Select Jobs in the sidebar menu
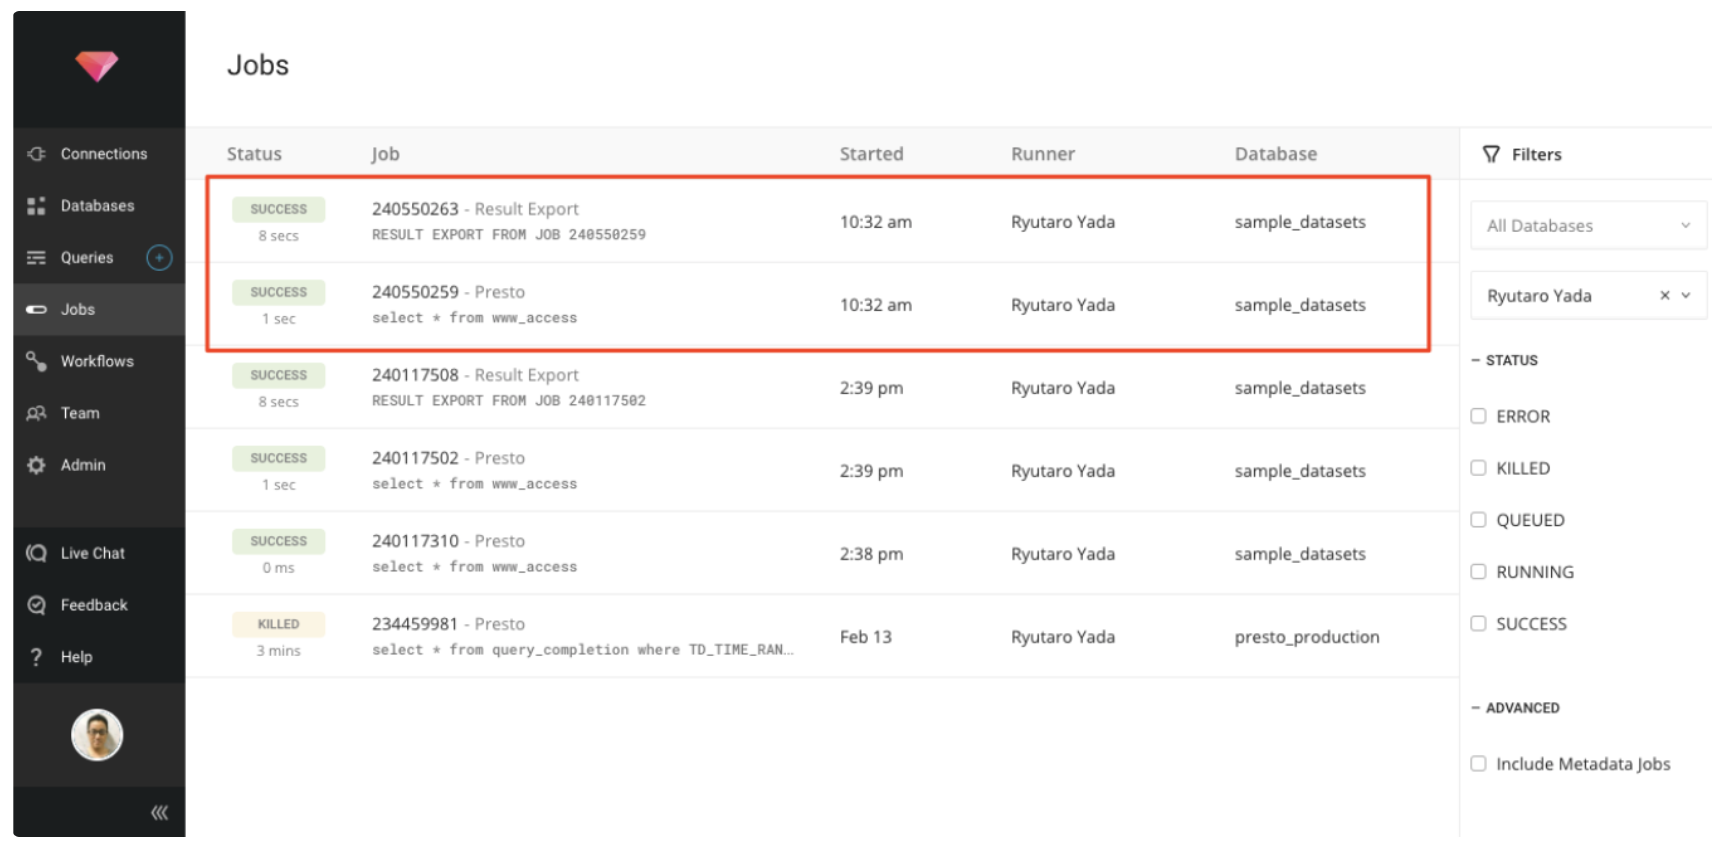The width and height of the screenshot is (1728, 844). (x=78, y=310)
